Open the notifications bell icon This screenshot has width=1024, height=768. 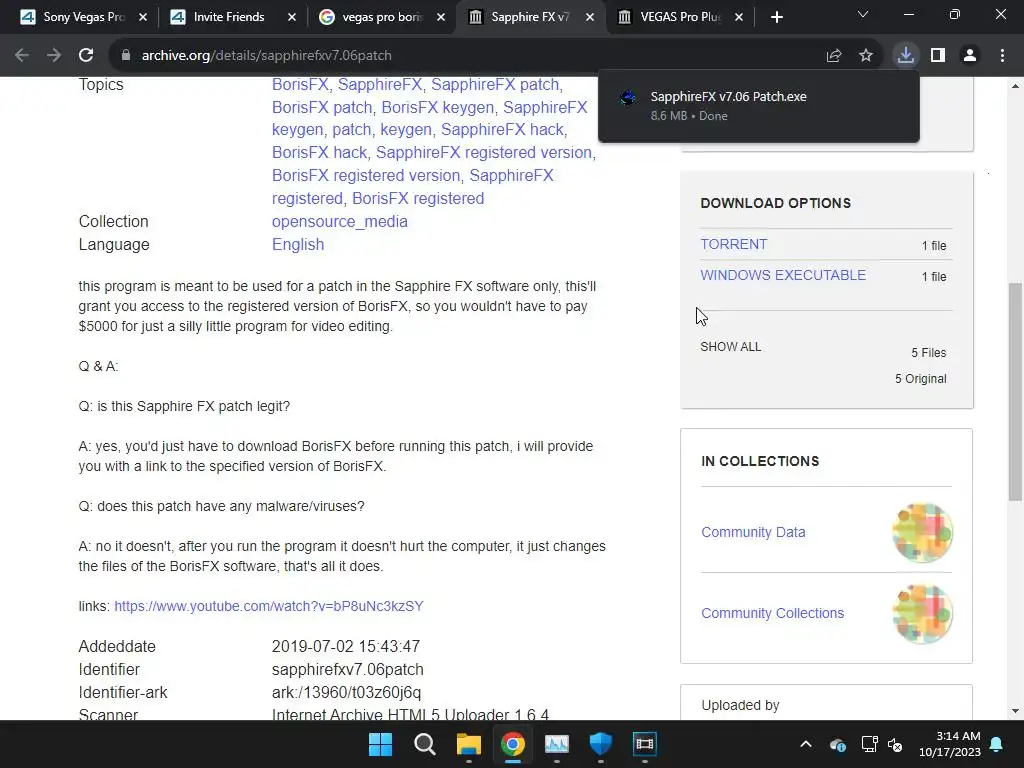tap(997, 744)
